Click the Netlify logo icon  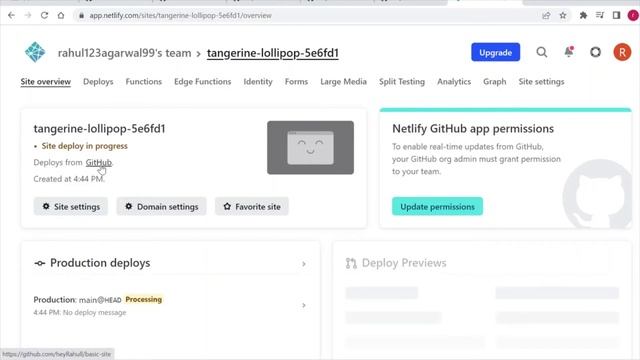point(35,52)
